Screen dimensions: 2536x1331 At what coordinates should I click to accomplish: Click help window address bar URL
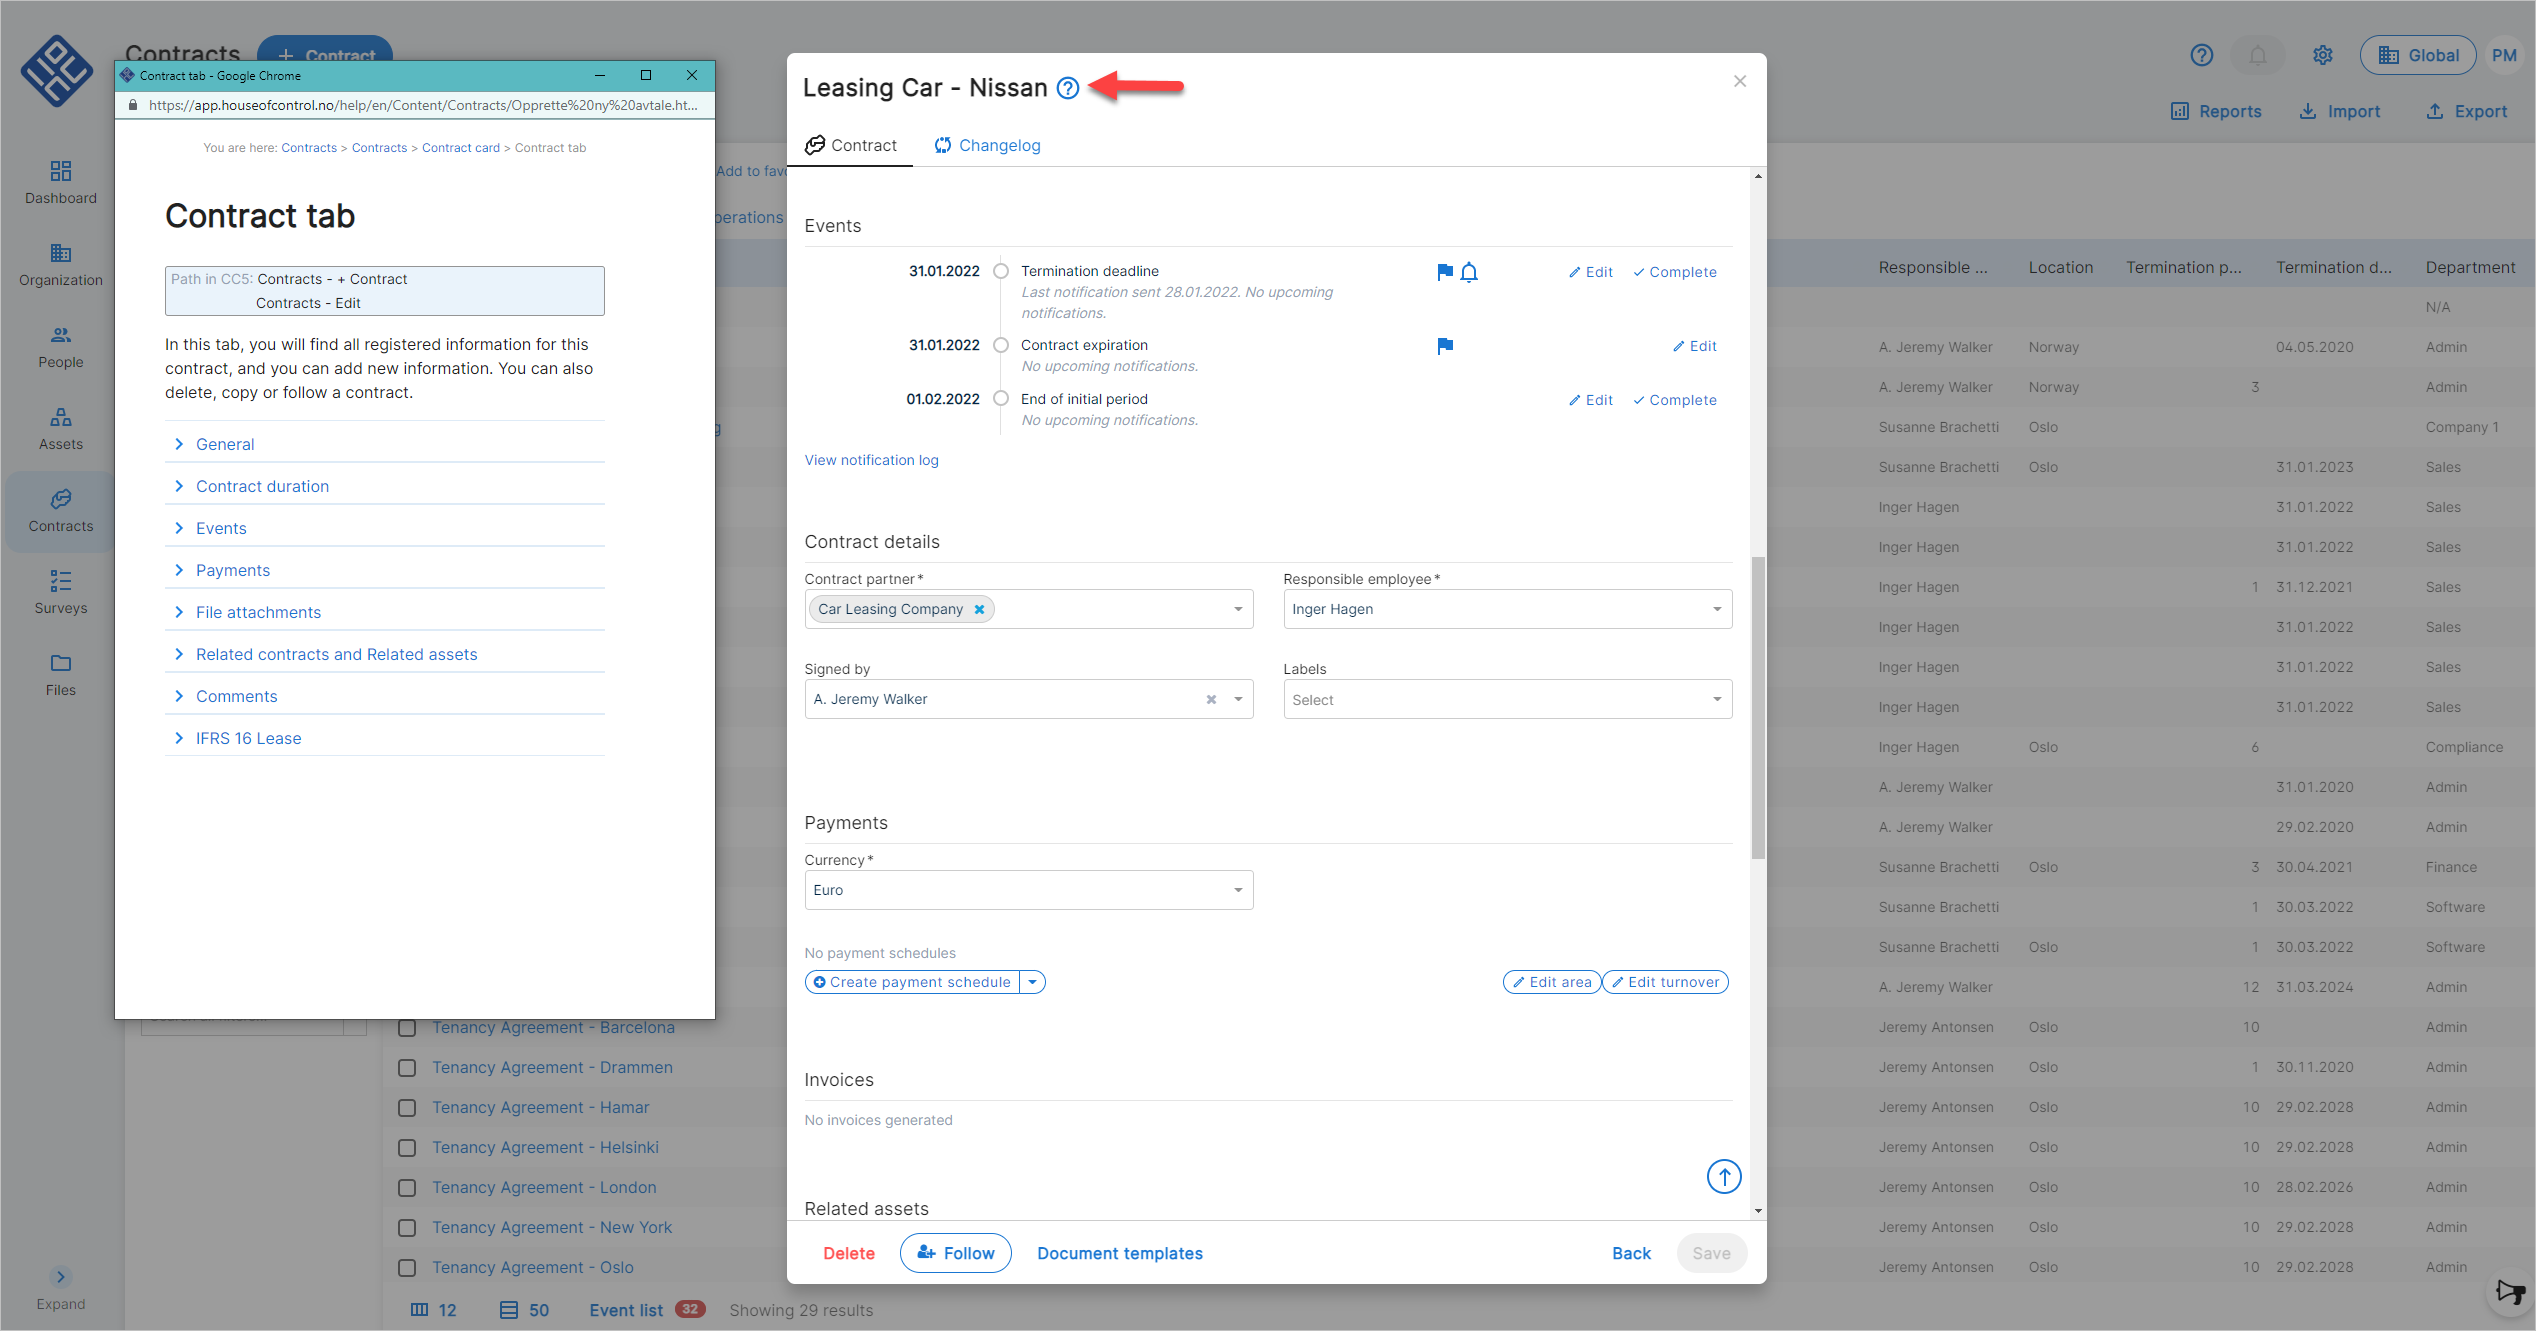tap(422, 105)
